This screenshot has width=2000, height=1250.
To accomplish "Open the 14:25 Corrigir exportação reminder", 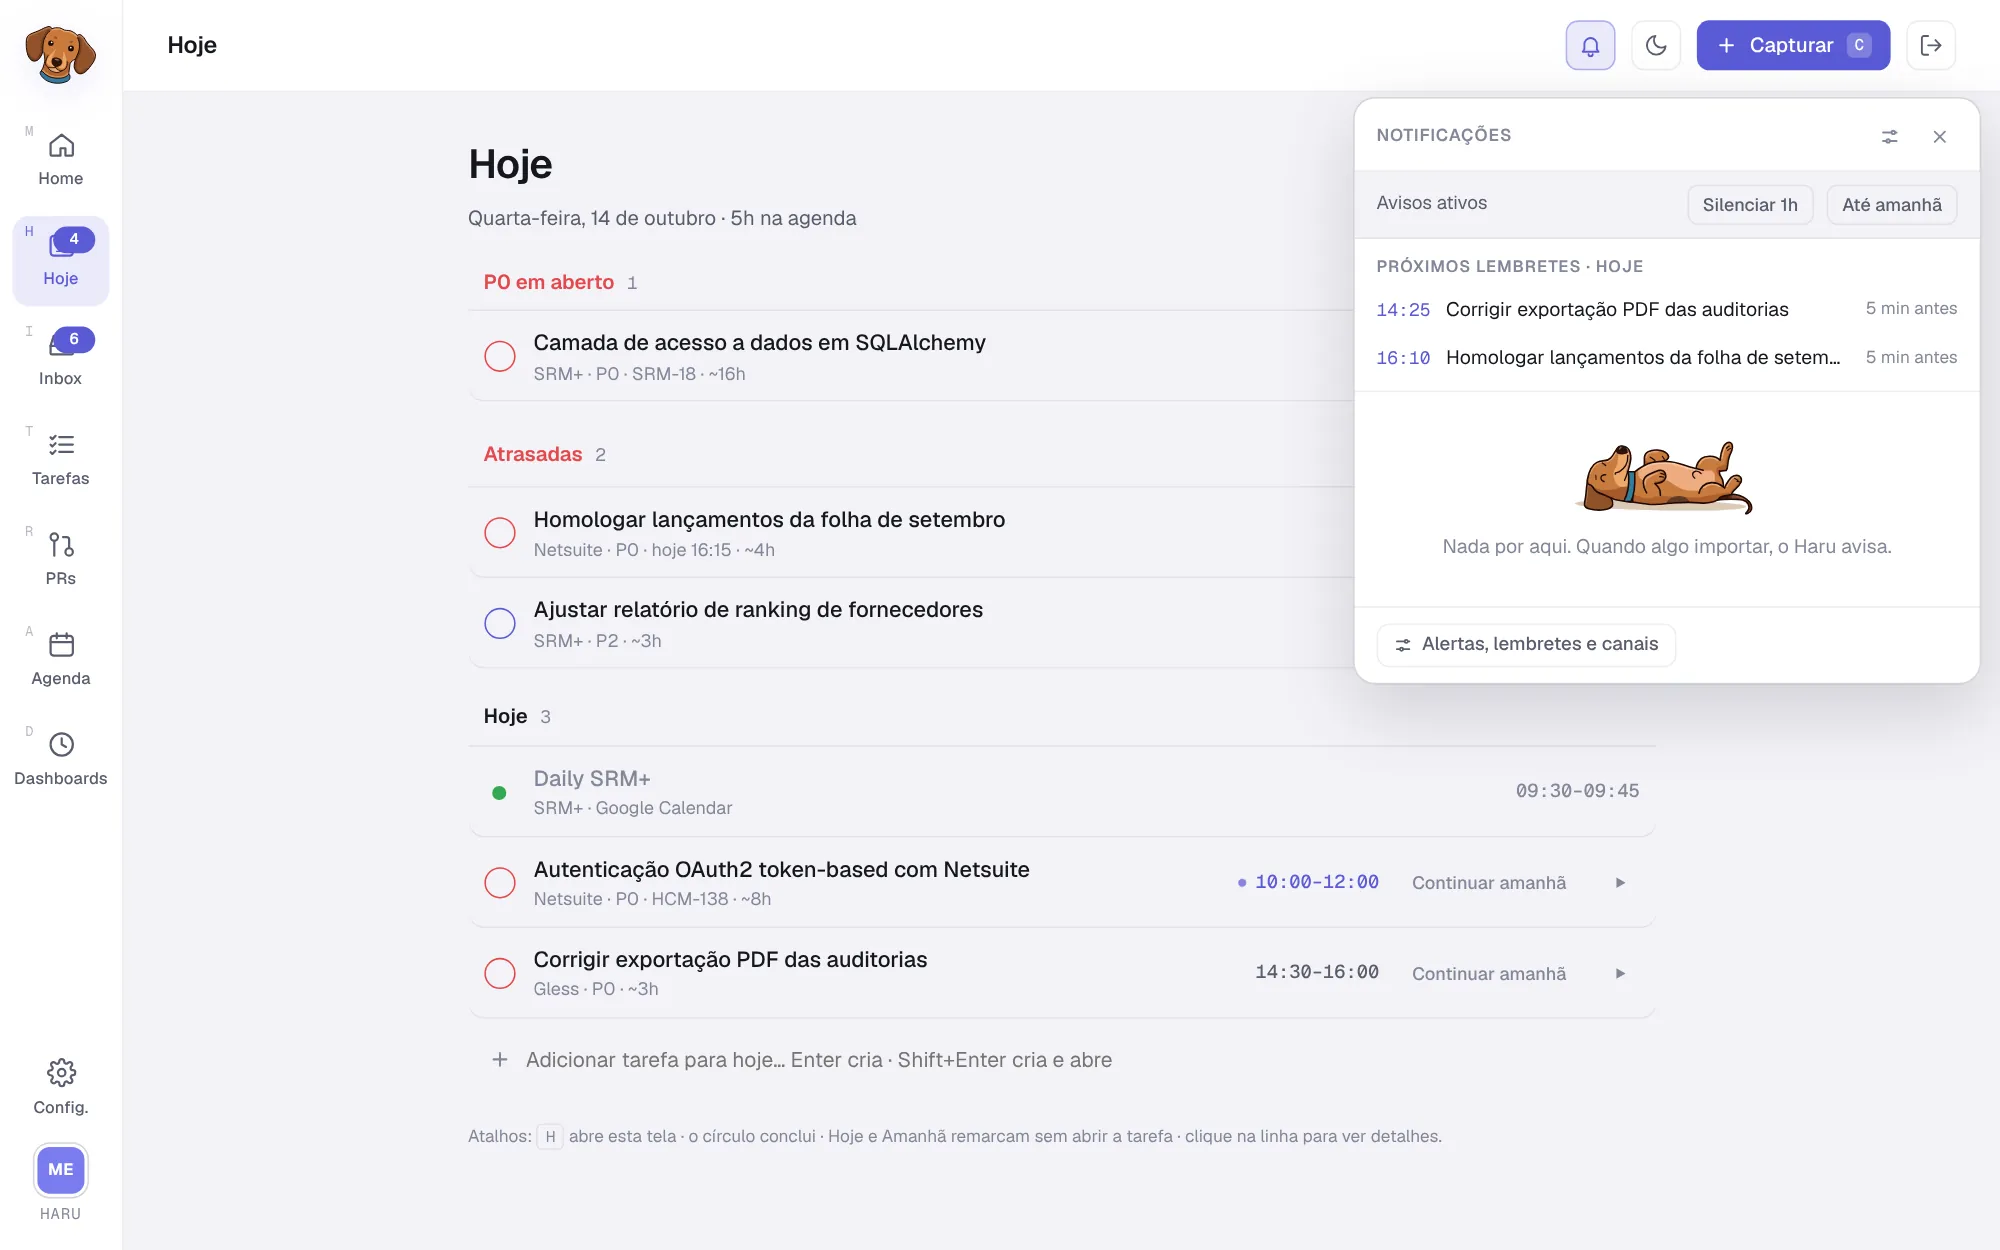I will [x=1666, y=309].
